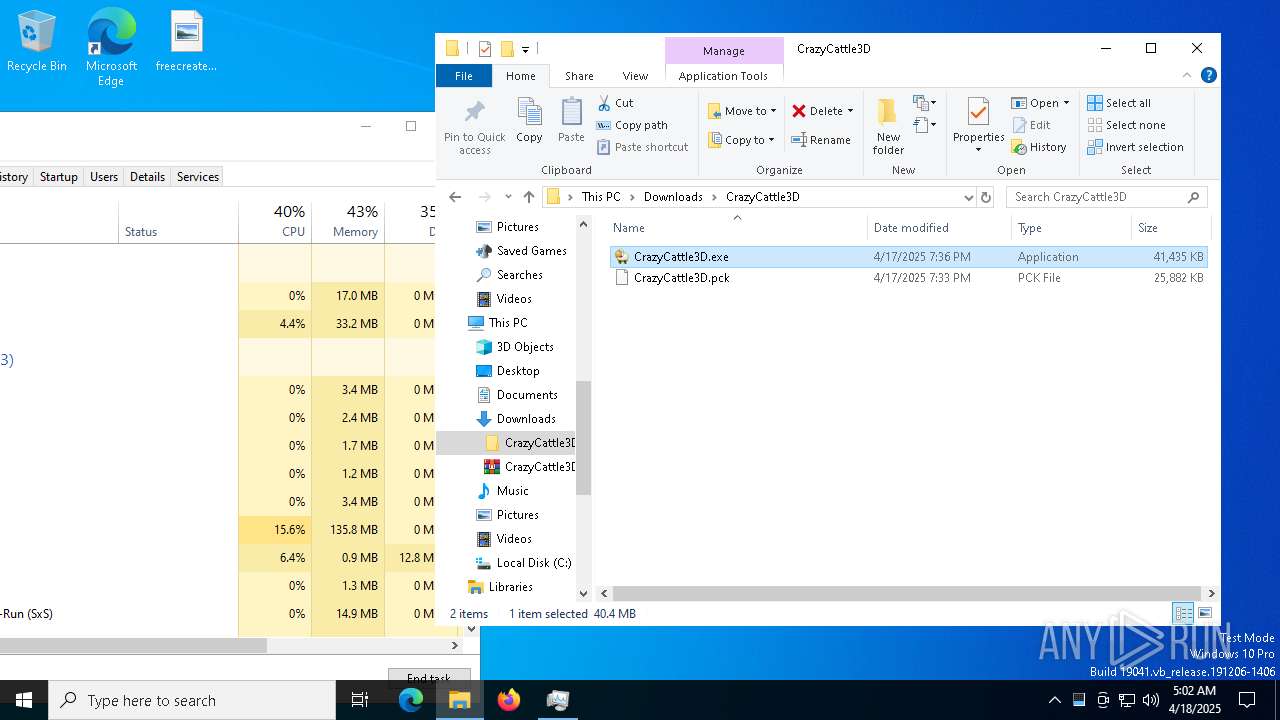Screen dimensions: 1280x720
Task: Click navigation pane vertical scrollbar
Action: click(x=583, y=437)
